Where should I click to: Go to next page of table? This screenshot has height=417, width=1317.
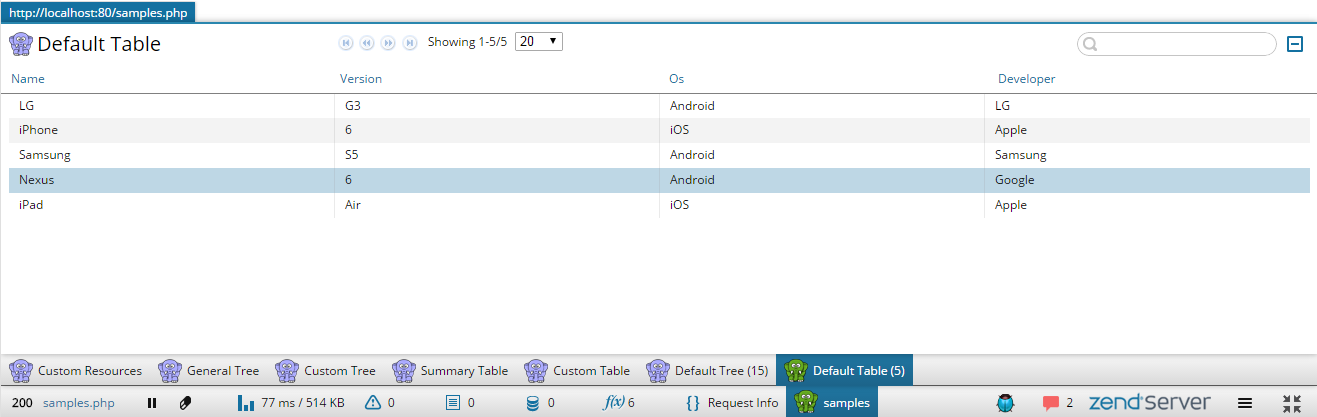click(388, 43)
